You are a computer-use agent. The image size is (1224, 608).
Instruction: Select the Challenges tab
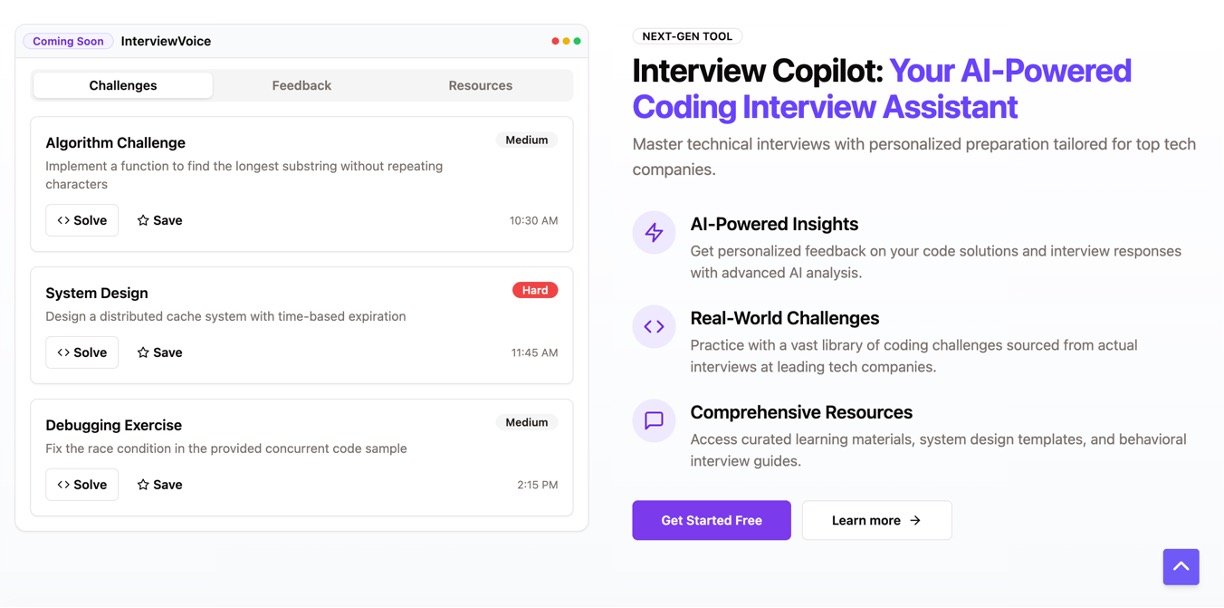click(x=123, y=86)
